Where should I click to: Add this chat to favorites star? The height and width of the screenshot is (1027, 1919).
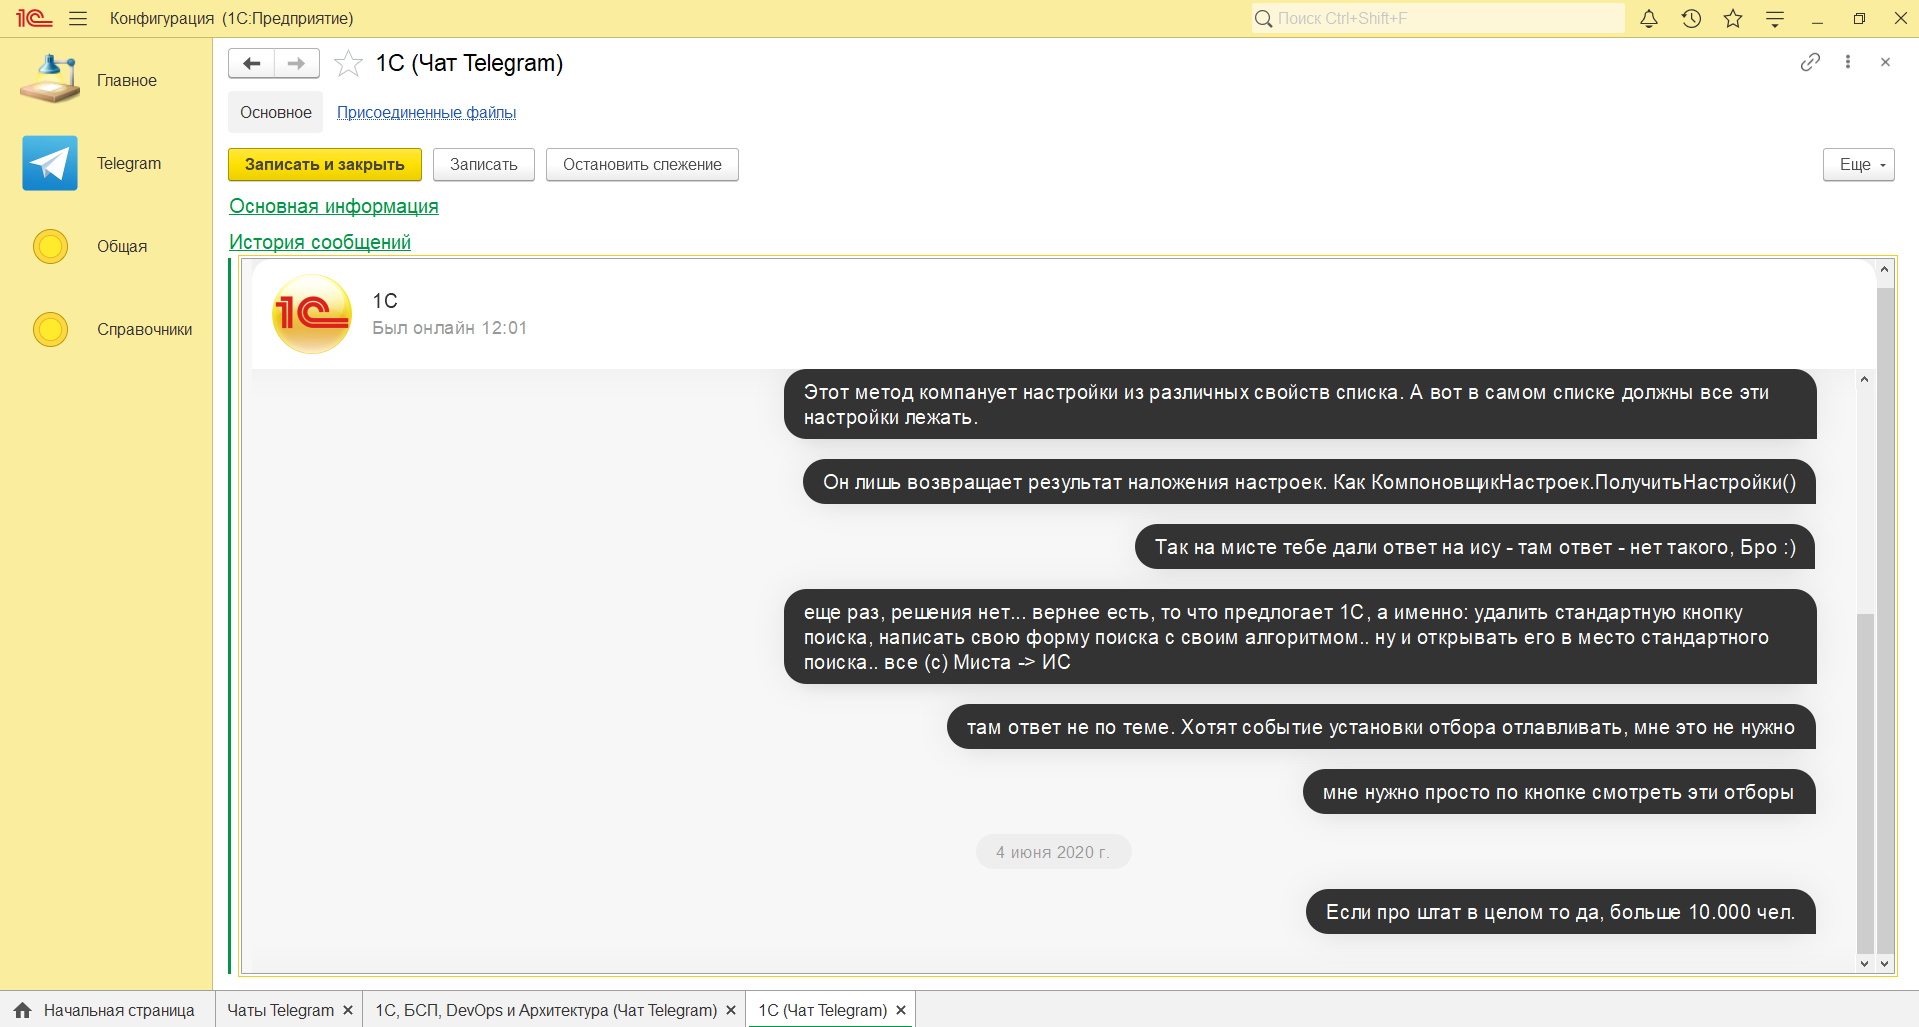348,63
